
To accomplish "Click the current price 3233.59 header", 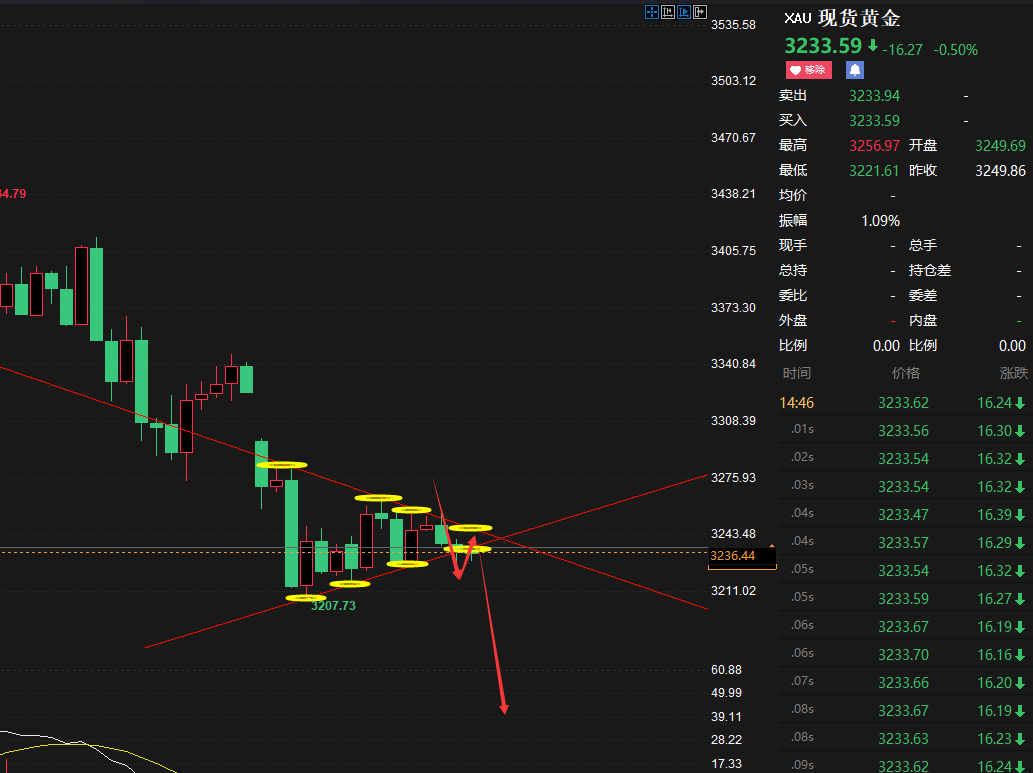I will (x=823, y=46).
